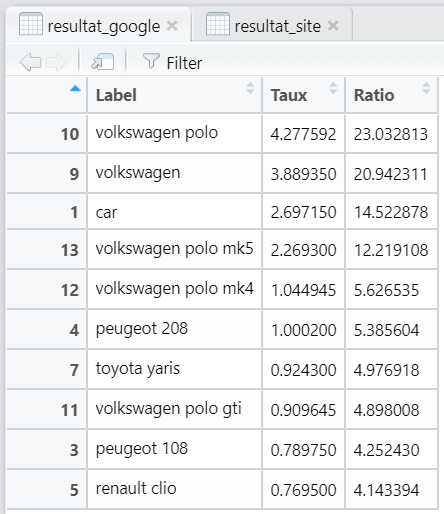This screenshot has height=514, width=444.
Task: Click the table grid icon on resultat_site tab
Action: pos(218,24)
